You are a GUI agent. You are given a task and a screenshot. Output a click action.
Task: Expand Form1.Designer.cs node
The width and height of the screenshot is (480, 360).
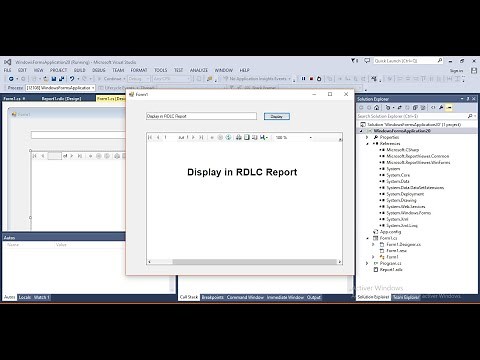coord(373,244)
